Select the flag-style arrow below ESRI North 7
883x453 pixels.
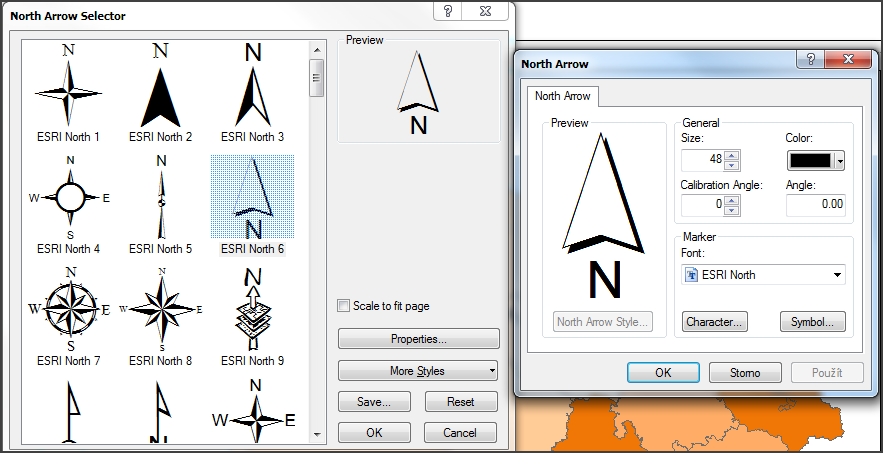(70, 411)
